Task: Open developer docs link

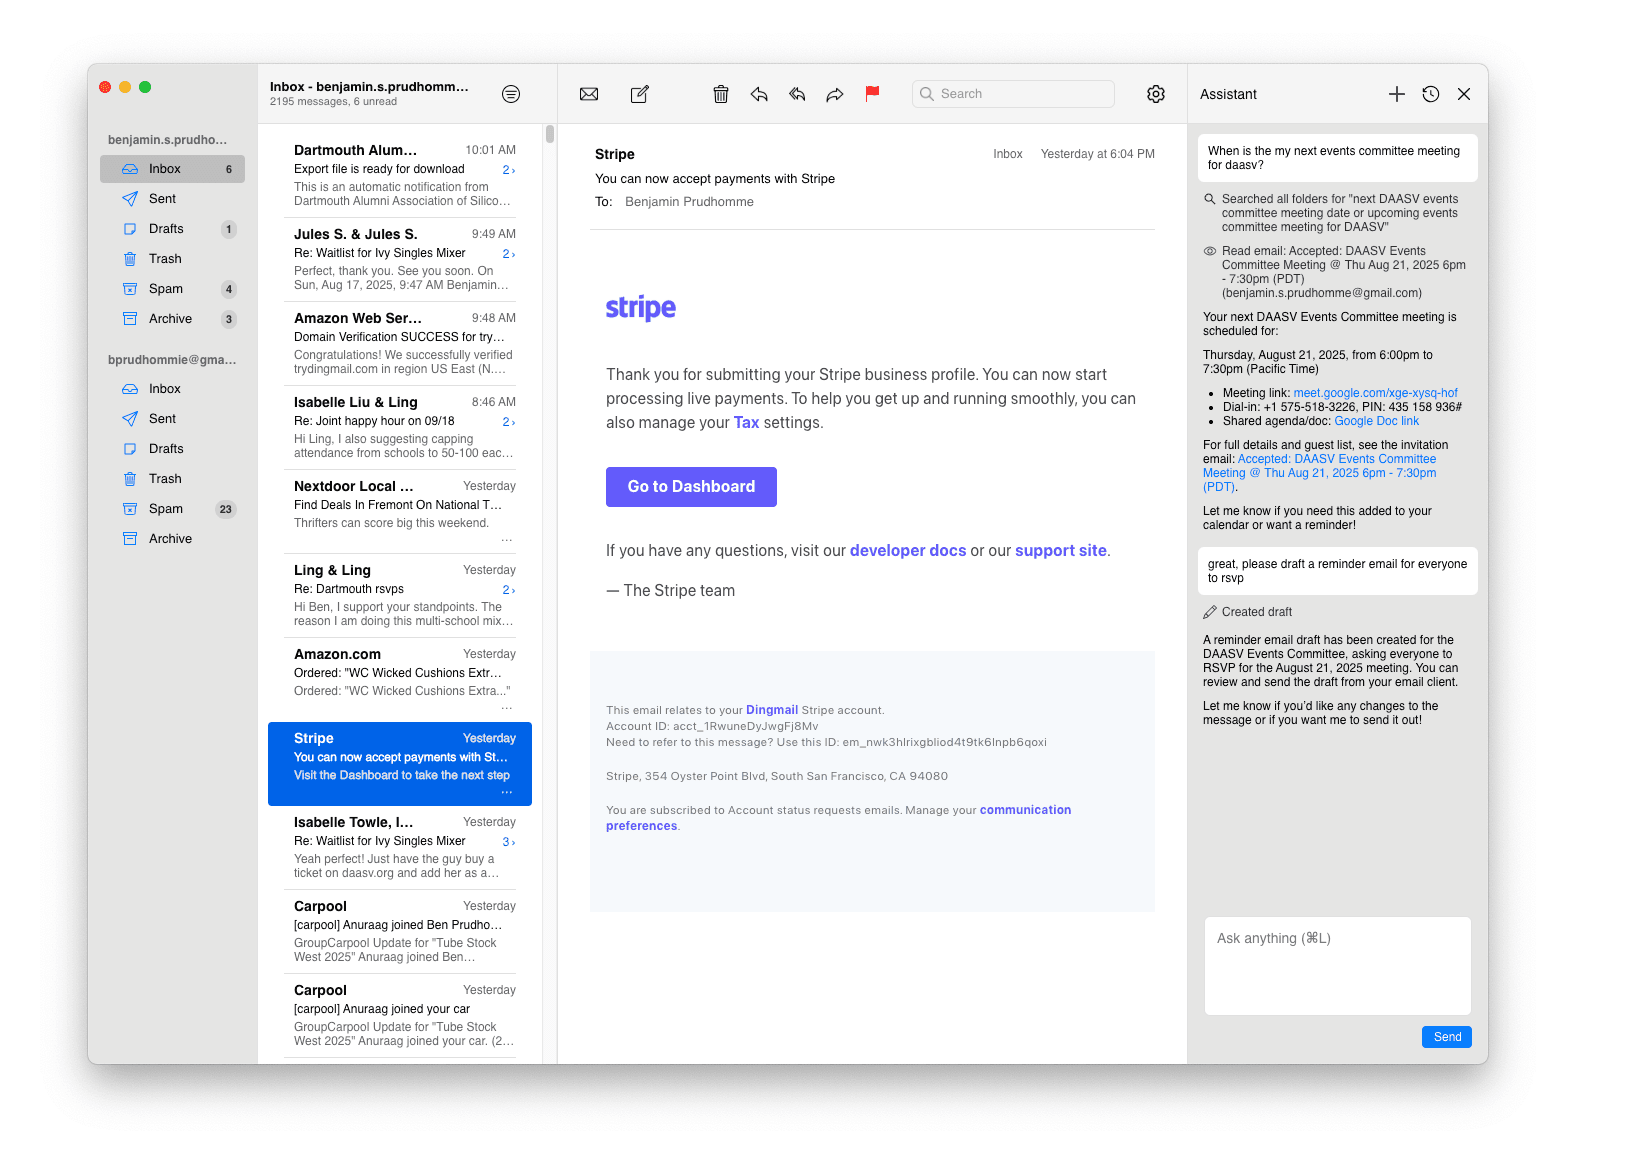Action: point(908,551)
